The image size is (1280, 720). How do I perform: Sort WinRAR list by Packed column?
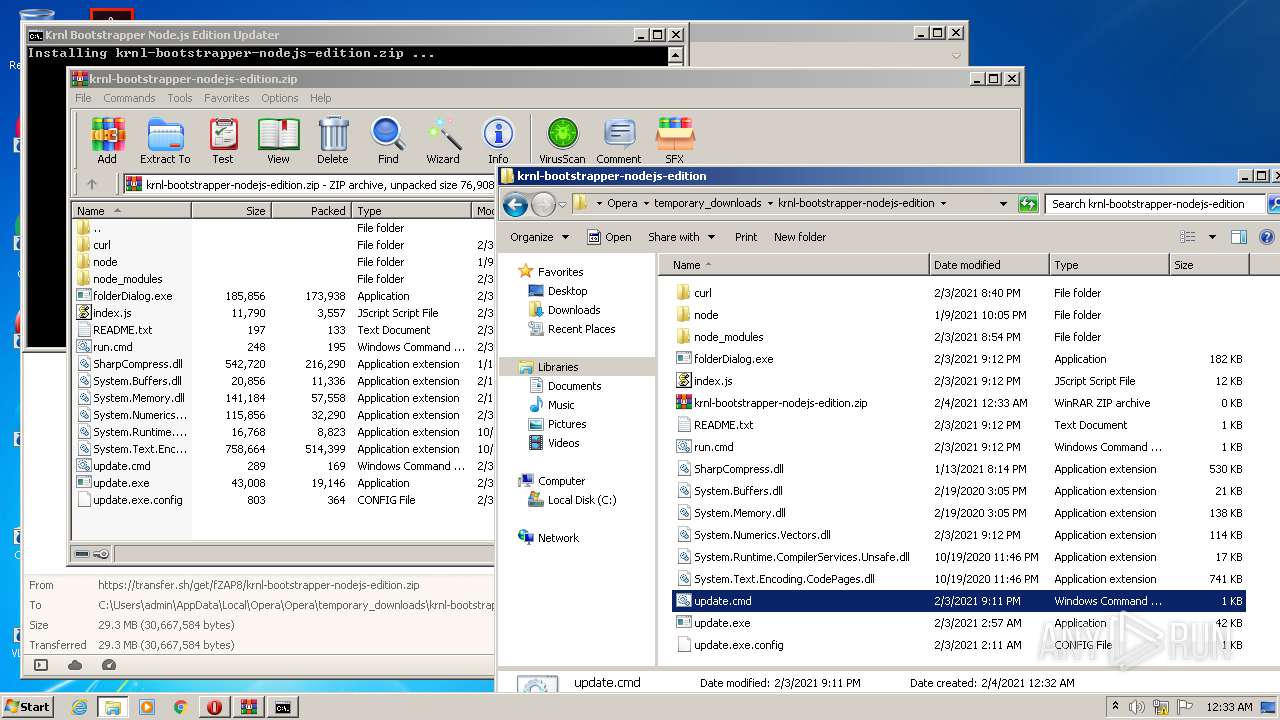[x=311, y=211]
